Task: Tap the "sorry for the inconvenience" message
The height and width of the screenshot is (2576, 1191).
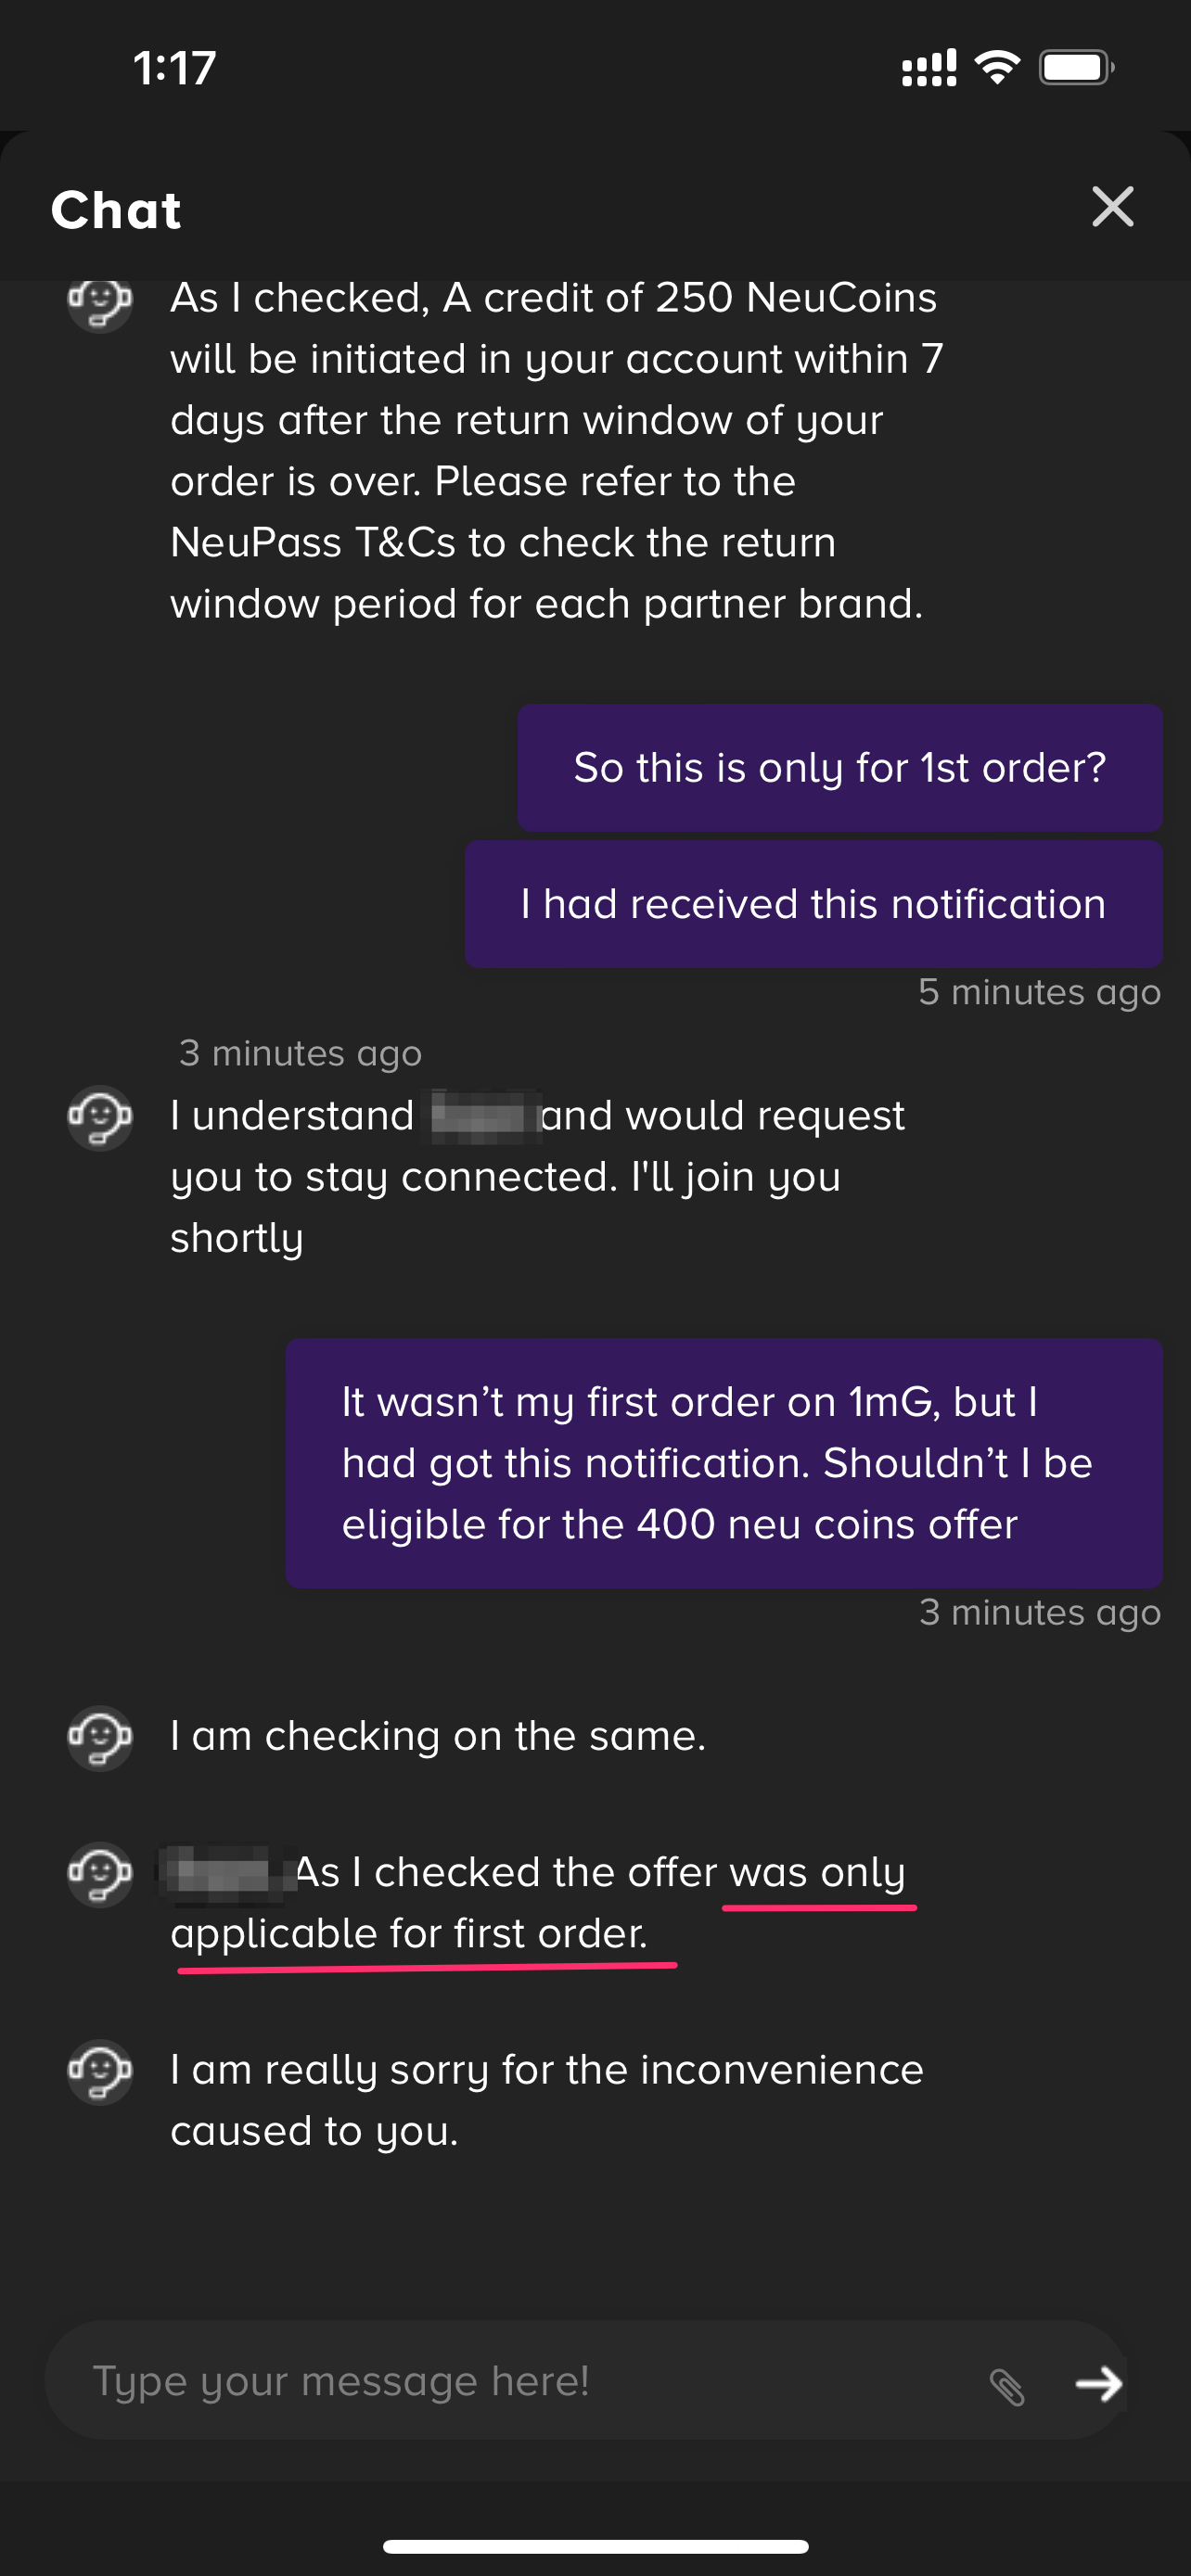Action: (546, 2100)
